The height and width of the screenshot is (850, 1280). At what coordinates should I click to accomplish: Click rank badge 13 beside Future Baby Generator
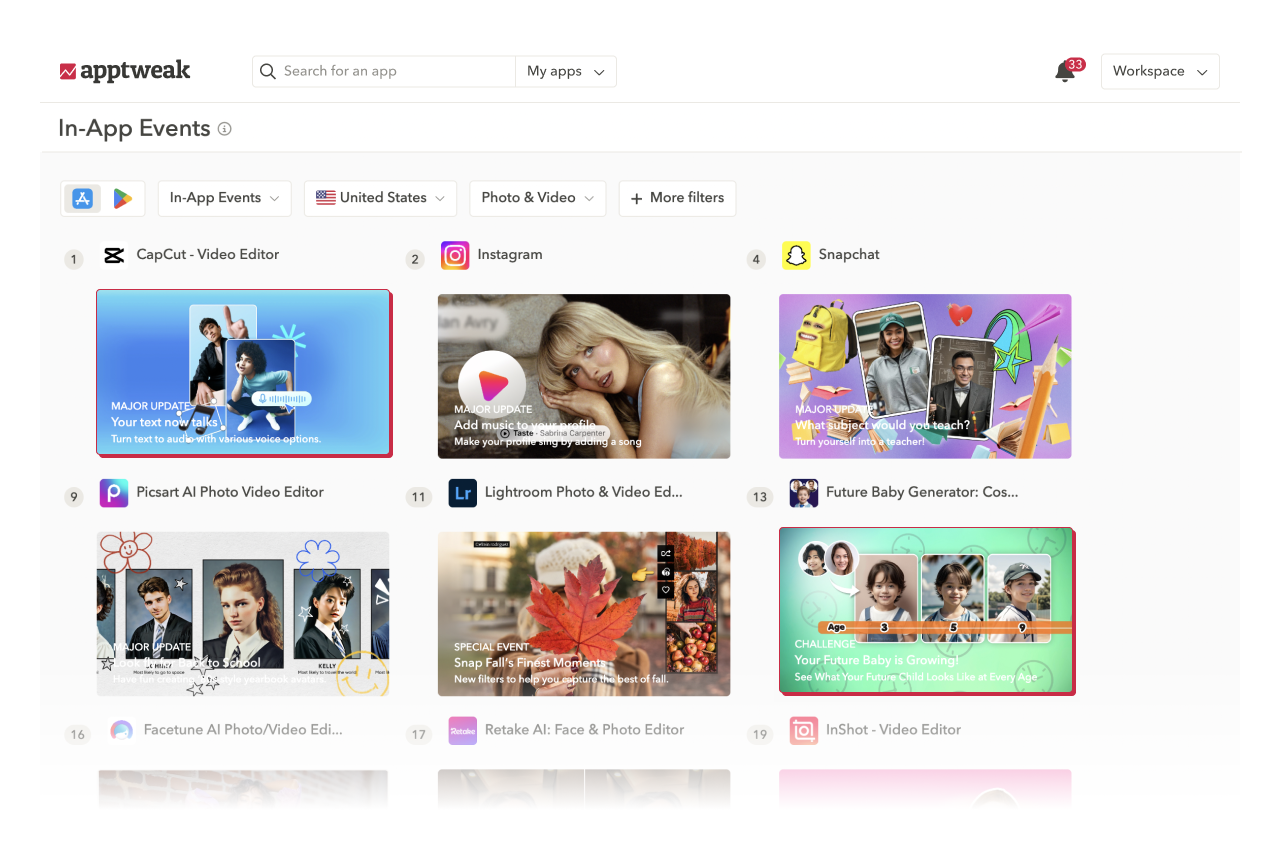(760, 497)
